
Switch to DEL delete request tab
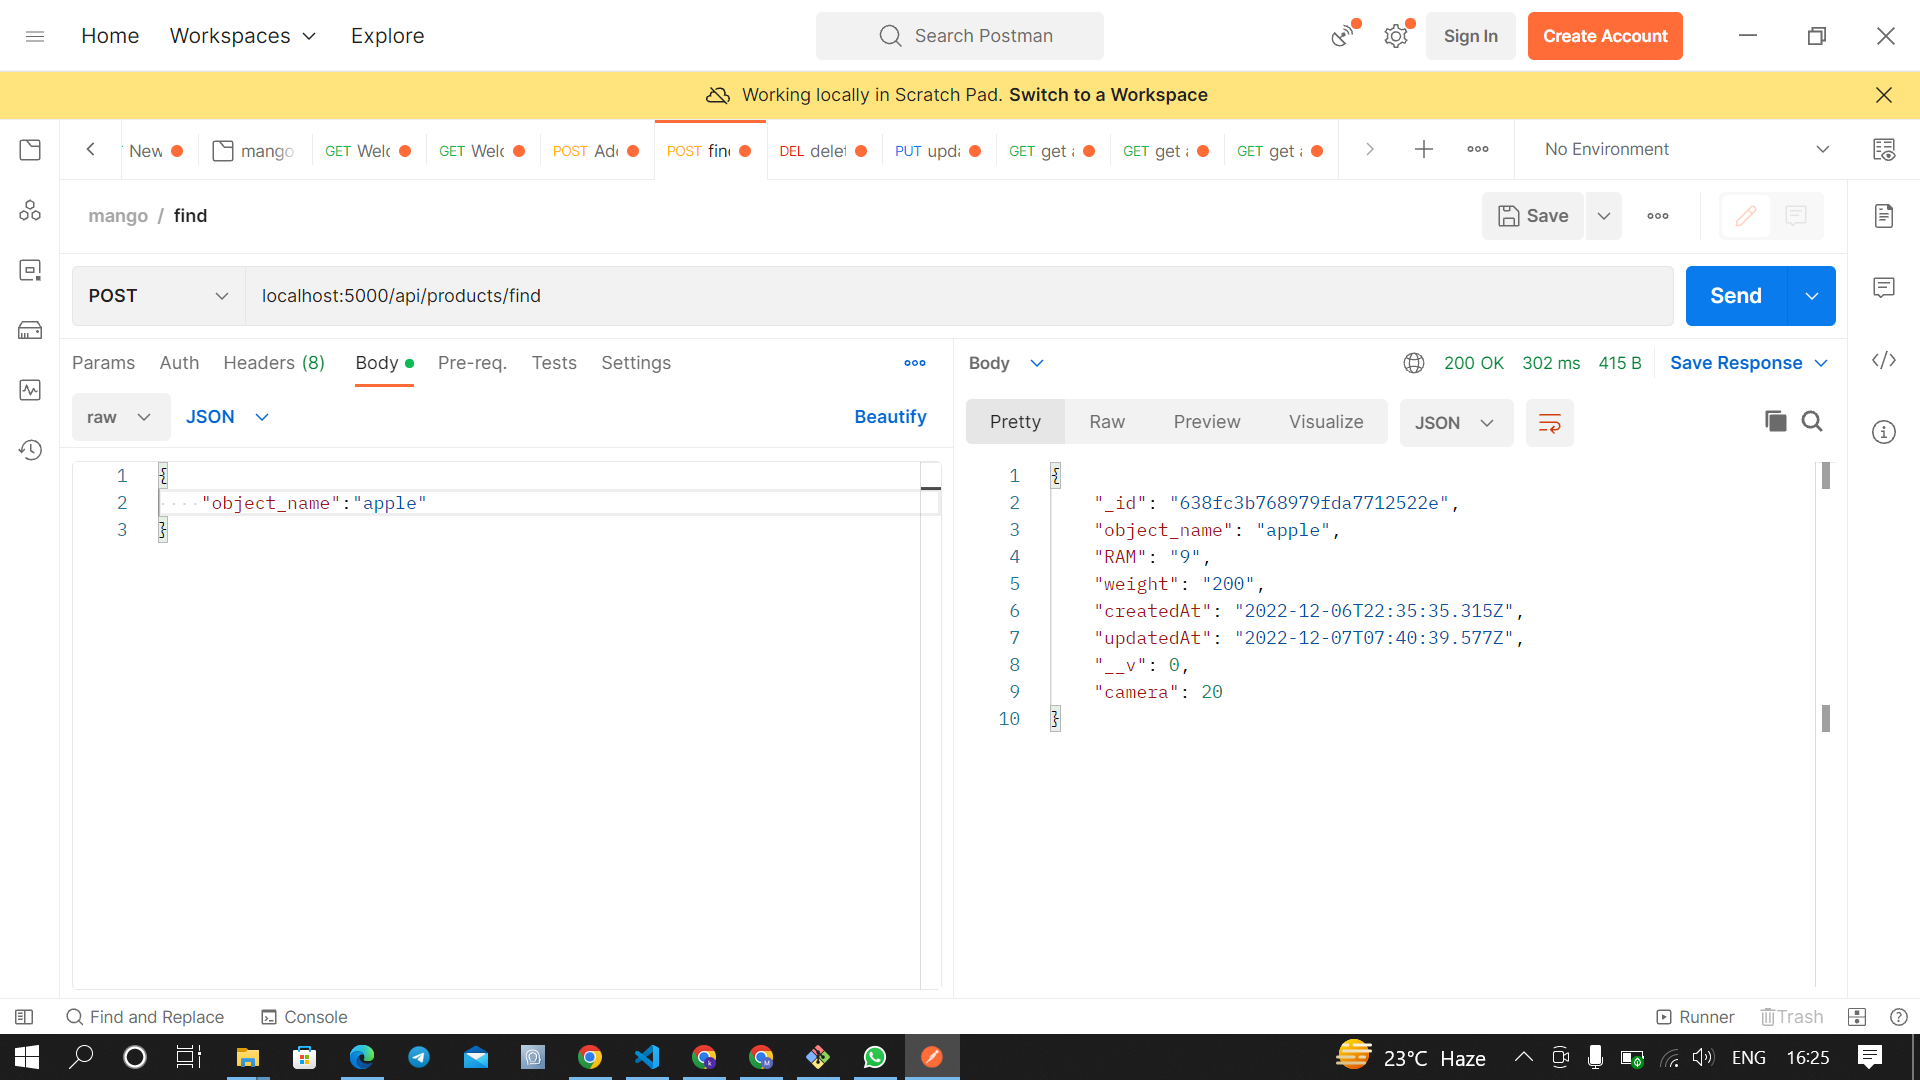(x=824, y=150)
